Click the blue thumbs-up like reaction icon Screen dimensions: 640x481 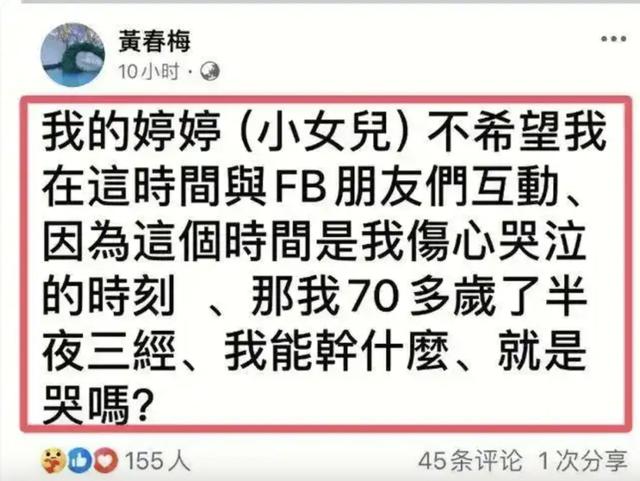click(80, 461)
